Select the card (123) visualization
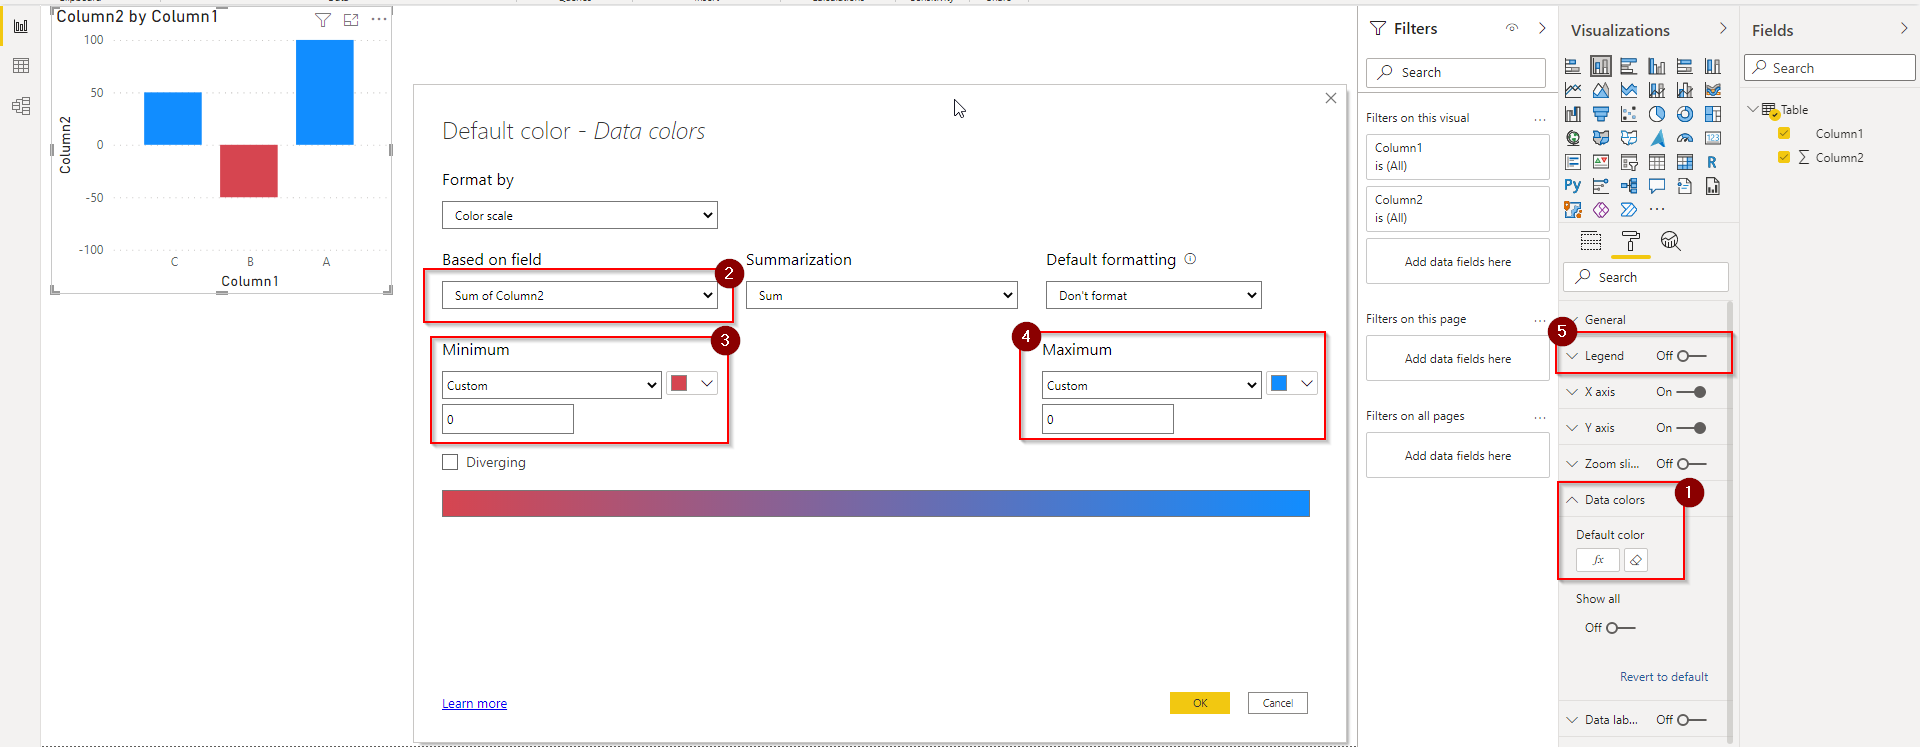The image size is (1920, 747). (x=1713, y=138)
